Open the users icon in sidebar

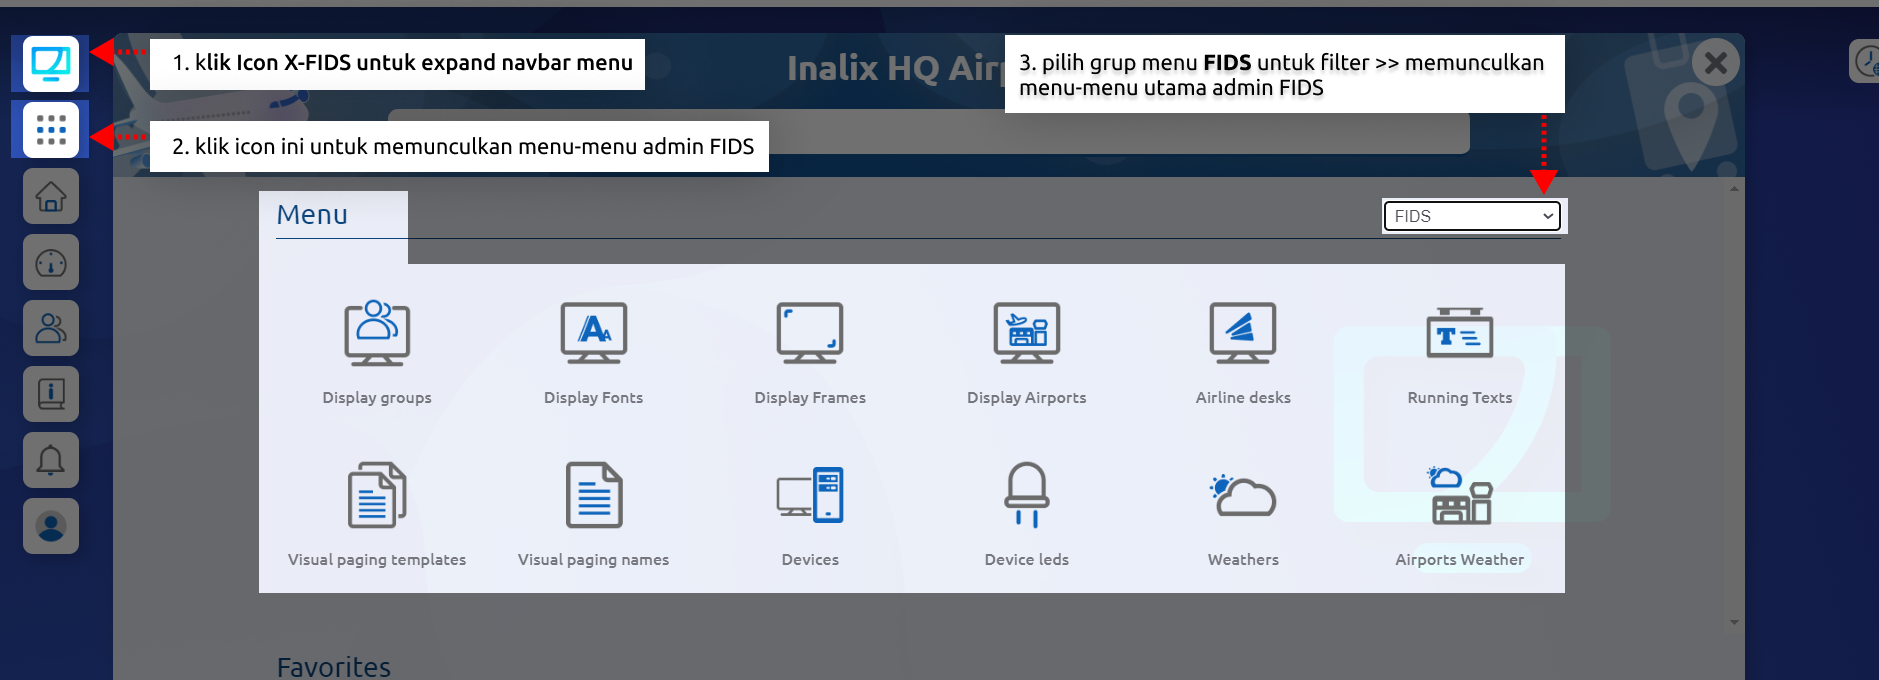[x=51, y=329]
